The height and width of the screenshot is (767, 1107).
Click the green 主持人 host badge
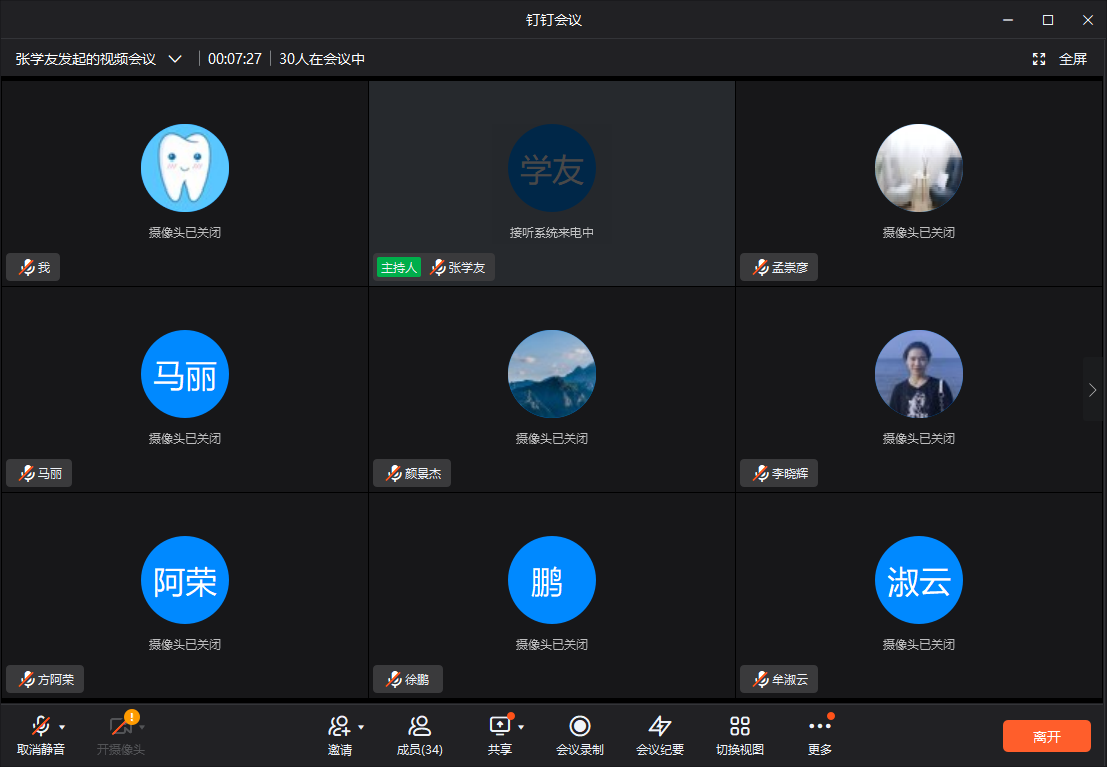click(399, 268)
